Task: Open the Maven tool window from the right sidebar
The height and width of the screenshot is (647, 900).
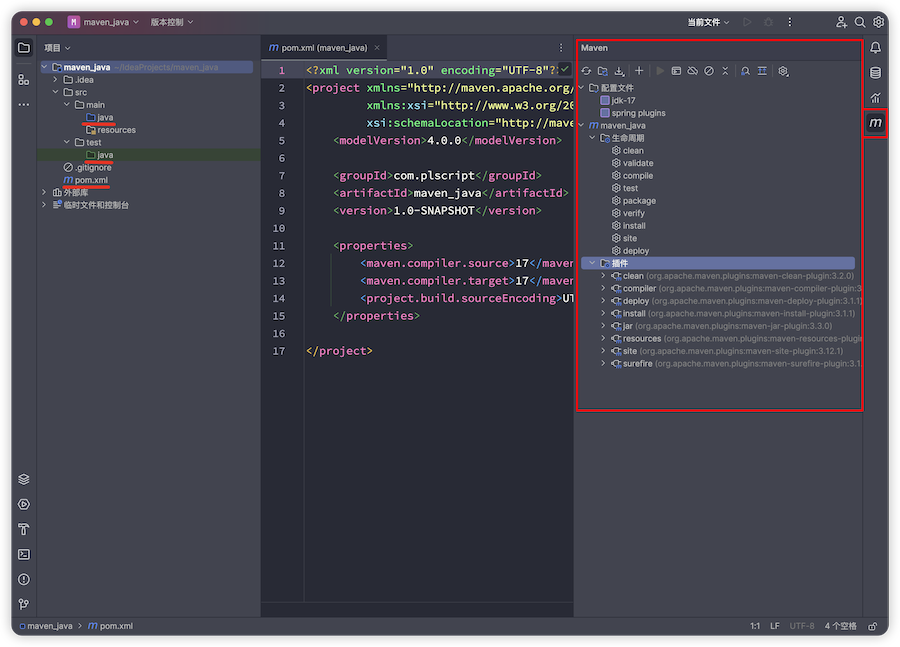Action: [x=875, y=123]
